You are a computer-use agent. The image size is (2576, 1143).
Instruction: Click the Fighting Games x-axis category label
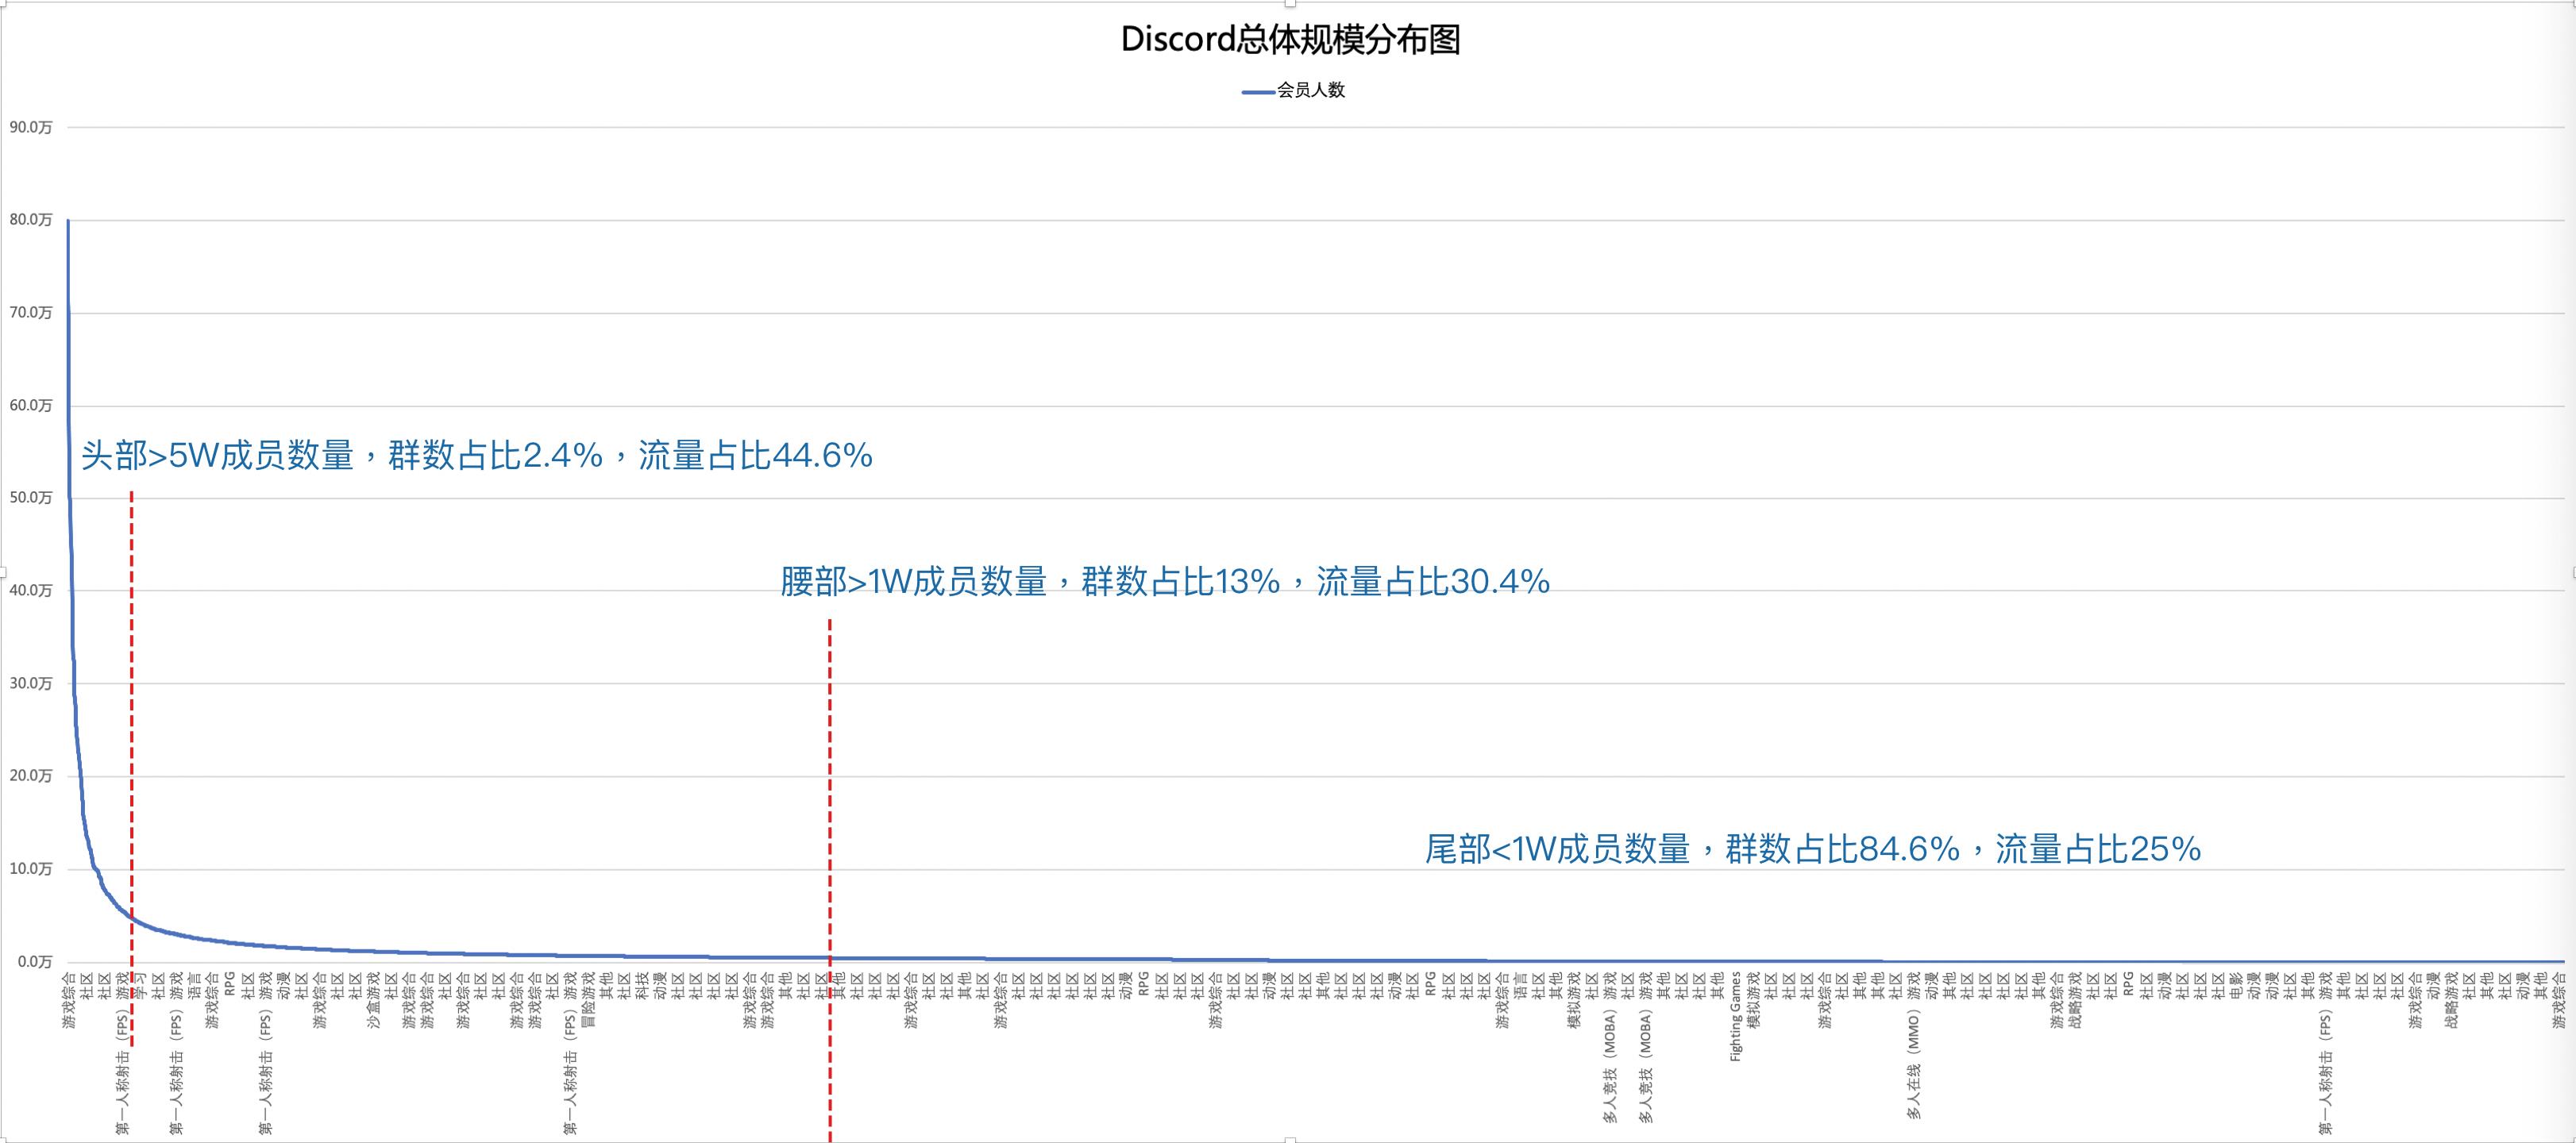click(x=1735, y=1016)
